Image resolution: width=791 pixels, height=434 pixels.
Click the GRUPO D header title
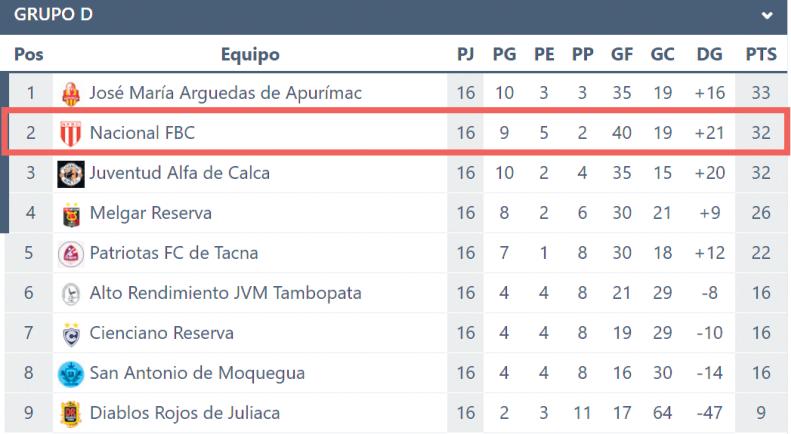click(x=53, y=15)
